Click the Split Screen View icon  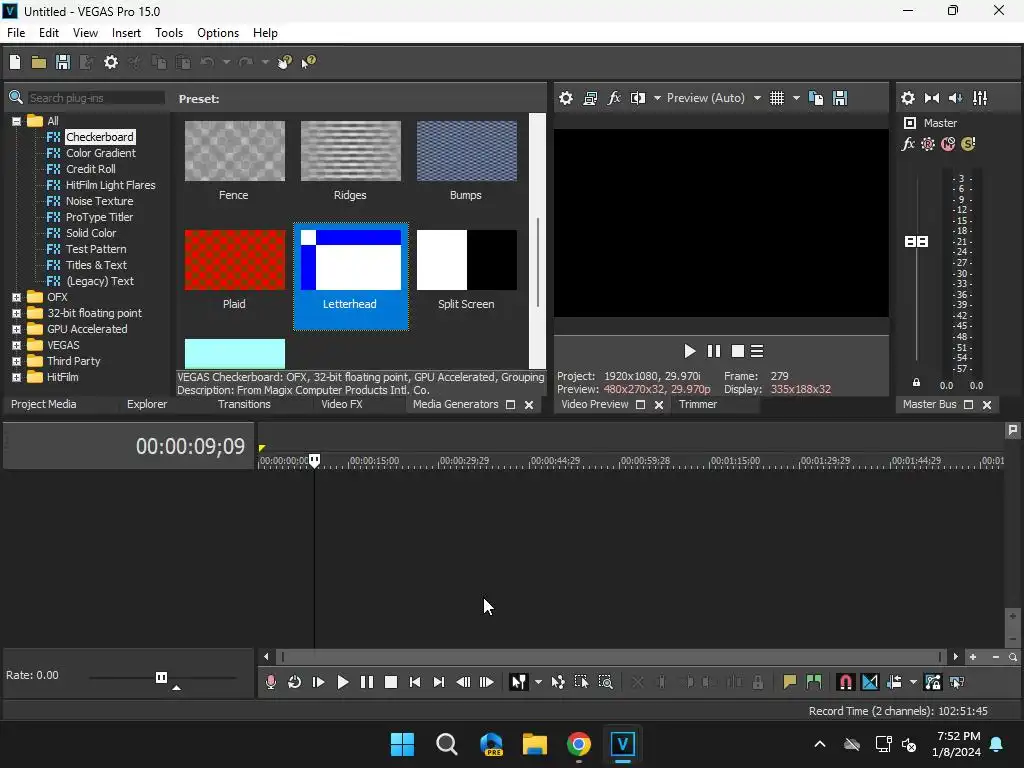[637, 98]
